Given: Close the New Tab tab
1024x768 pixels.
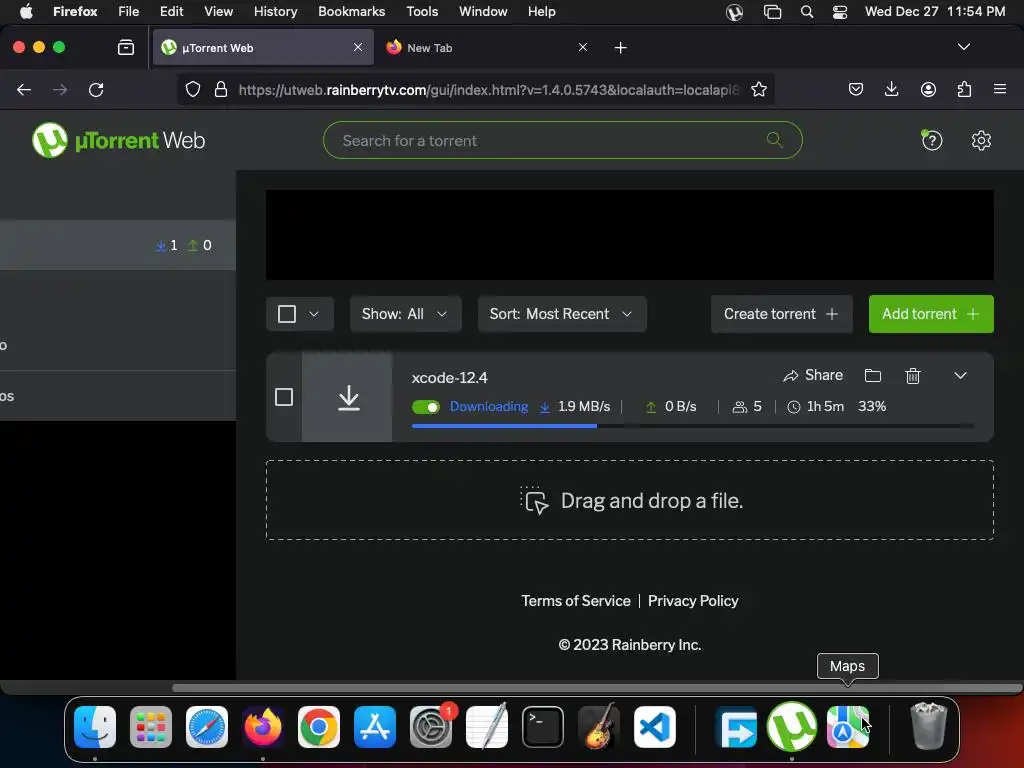Looking at the screenshot, I should pyautogui.click(x=583, y=48).
